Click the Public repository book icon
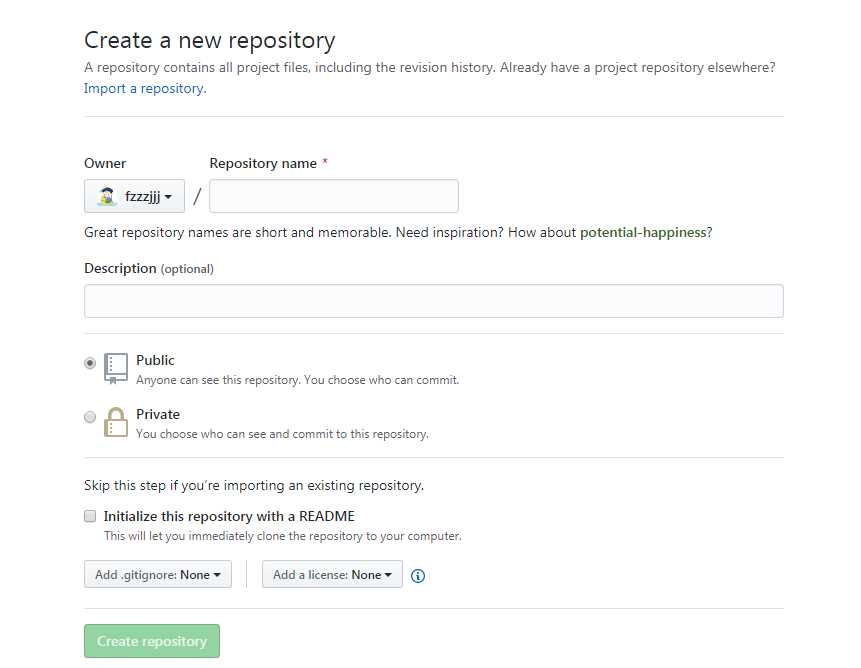 (x=116, y=368)
